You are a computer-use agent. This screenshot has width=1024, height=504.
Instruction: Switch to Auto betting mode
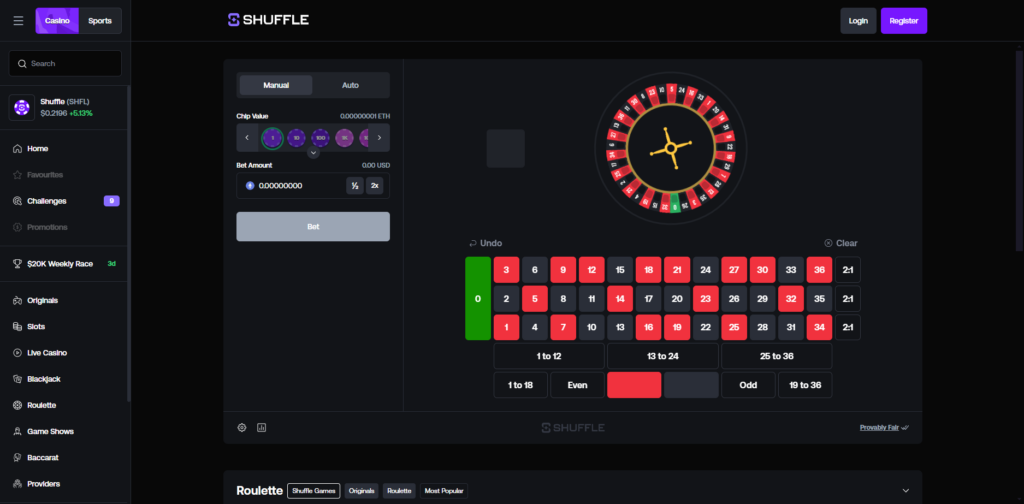click(x=350, y=85)
